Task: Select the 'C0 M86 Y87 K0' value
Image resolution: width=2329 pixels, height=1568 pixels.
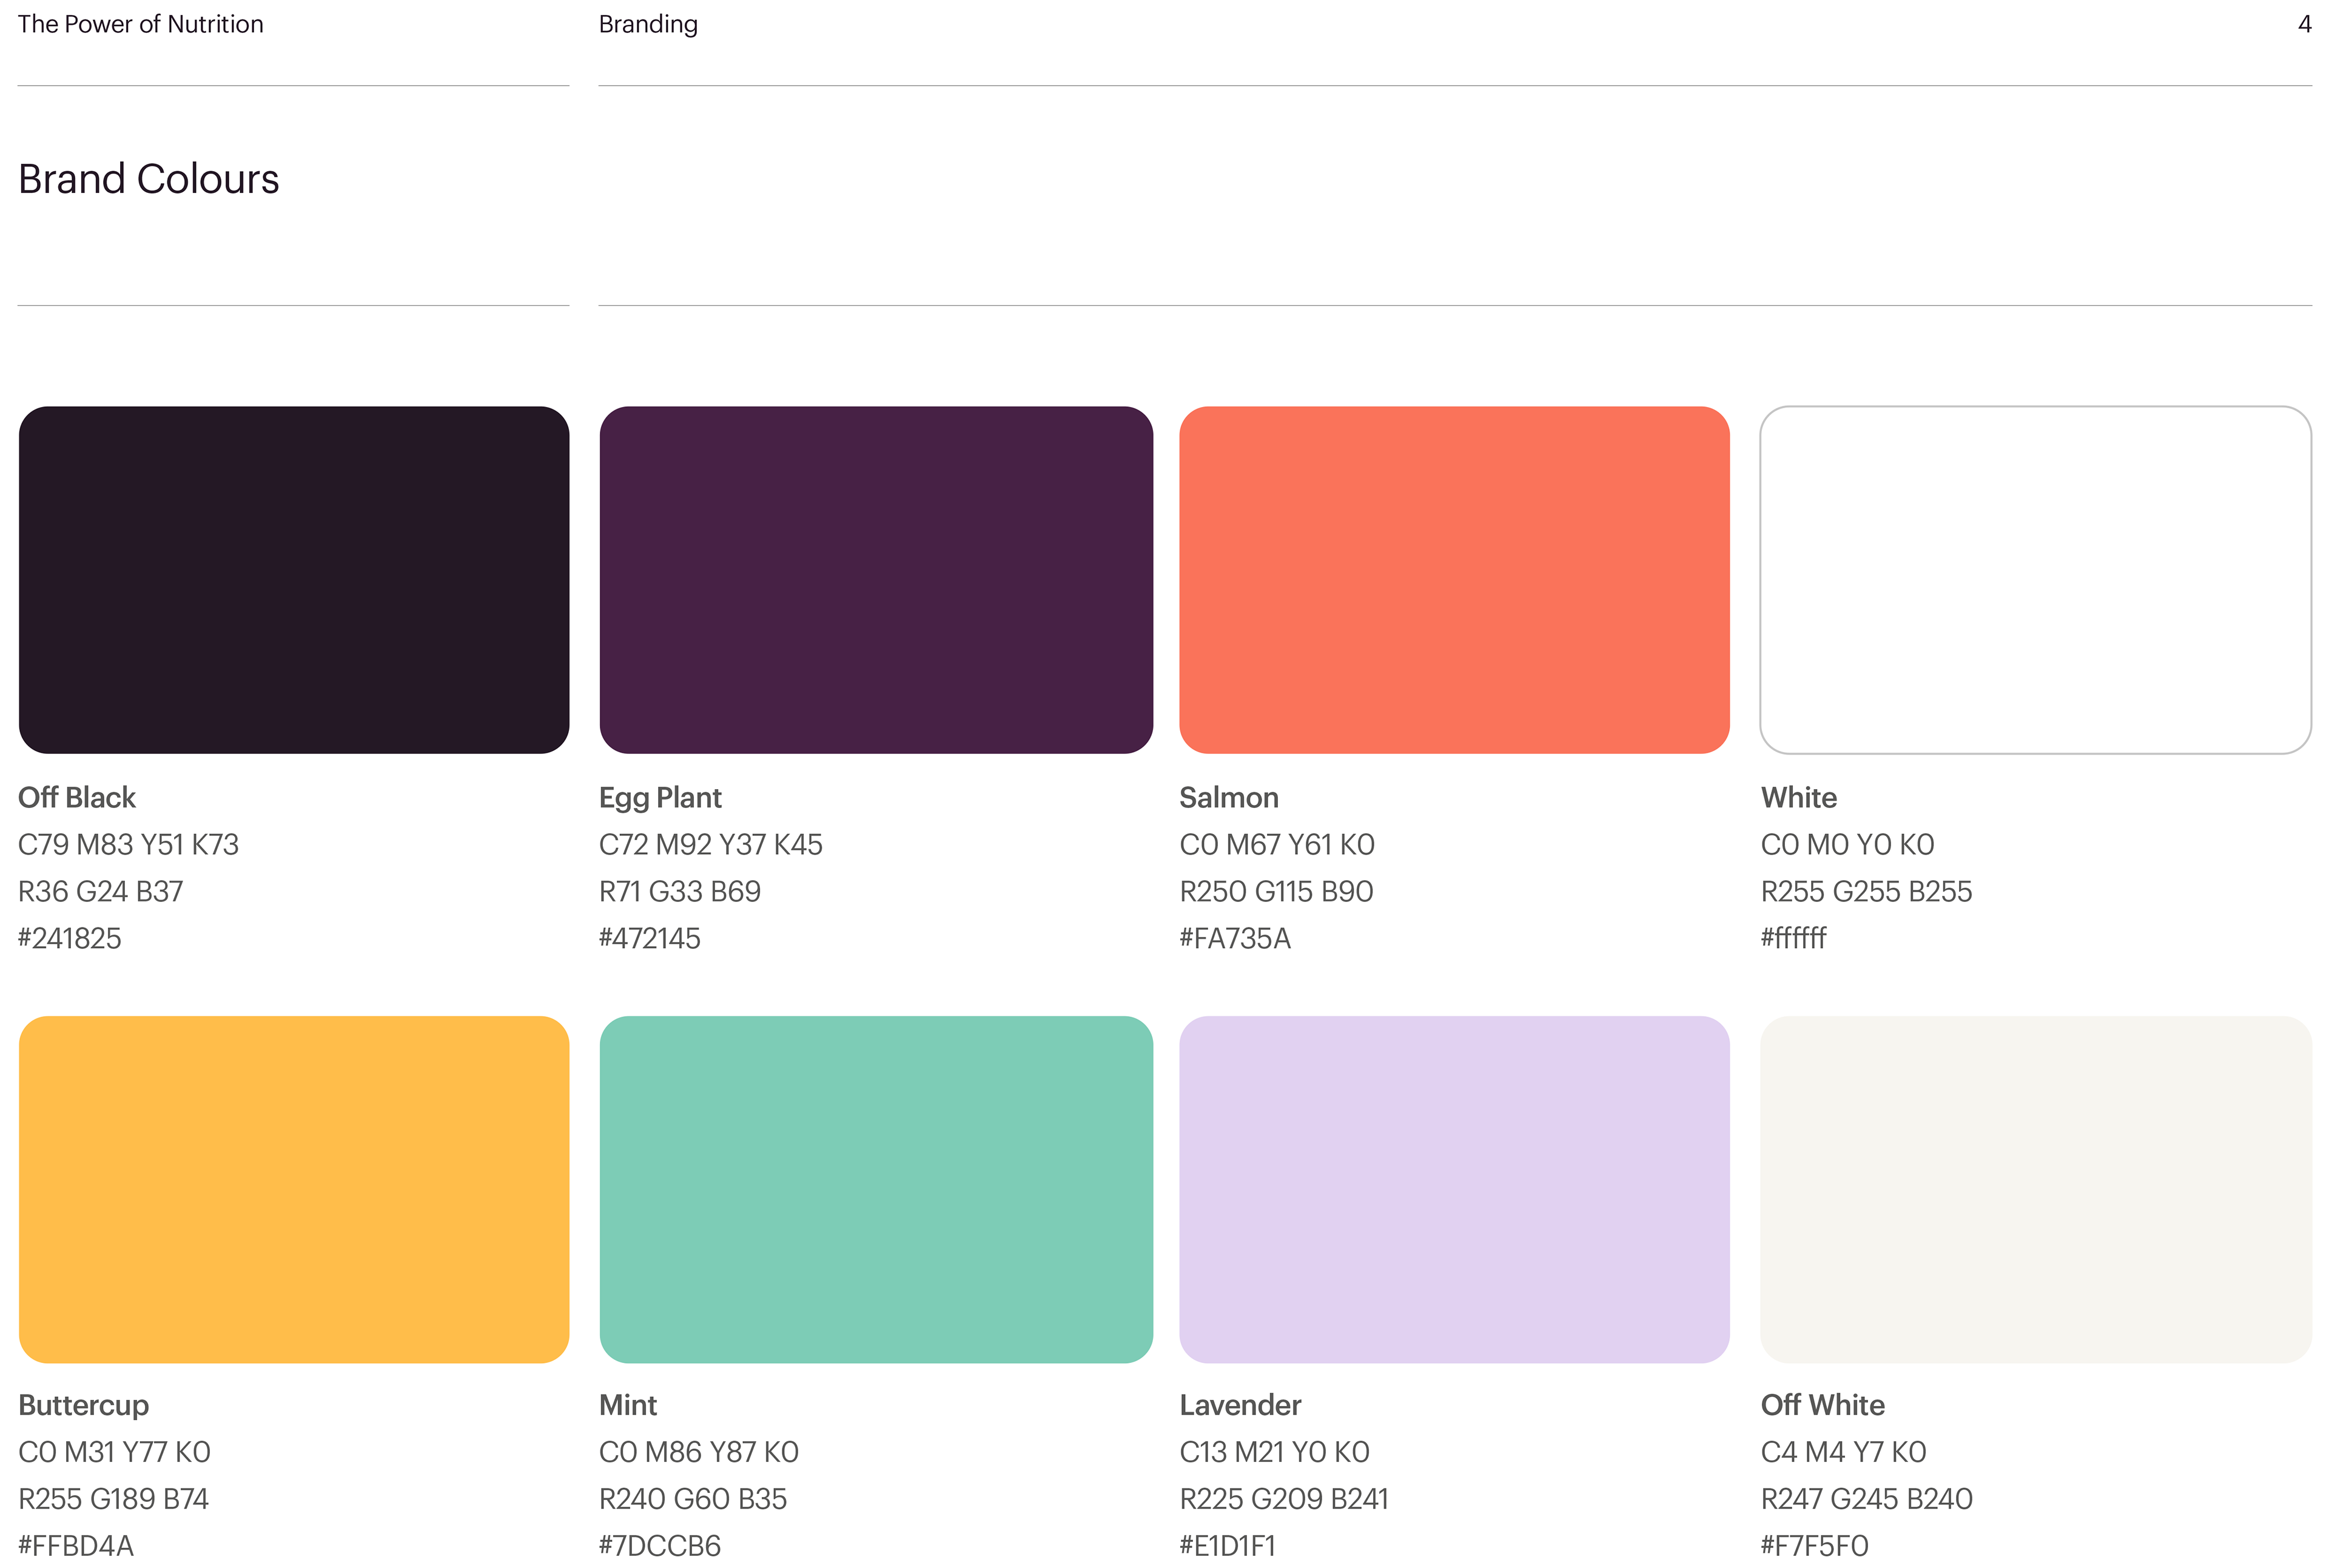Action: point(699,1452)
